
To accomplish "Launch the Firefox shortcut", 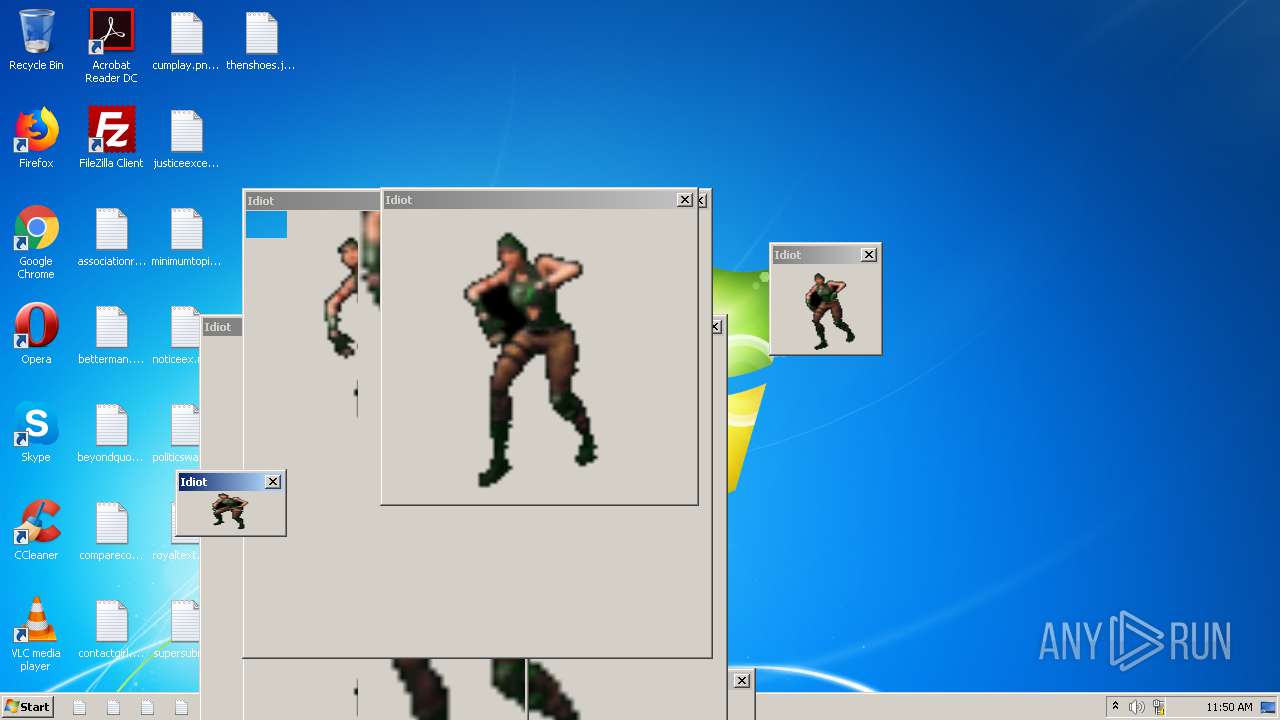I will tap(36, 138).
